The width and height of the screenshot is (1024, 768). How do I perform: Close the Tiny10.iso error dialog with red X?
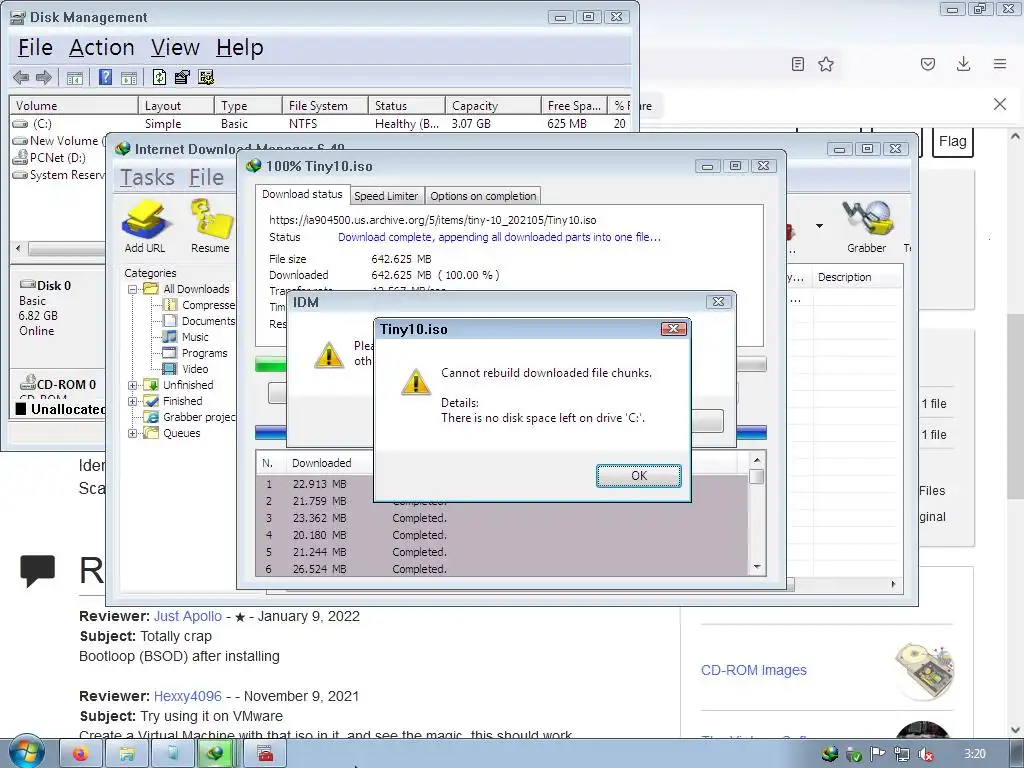coord(674,328)
